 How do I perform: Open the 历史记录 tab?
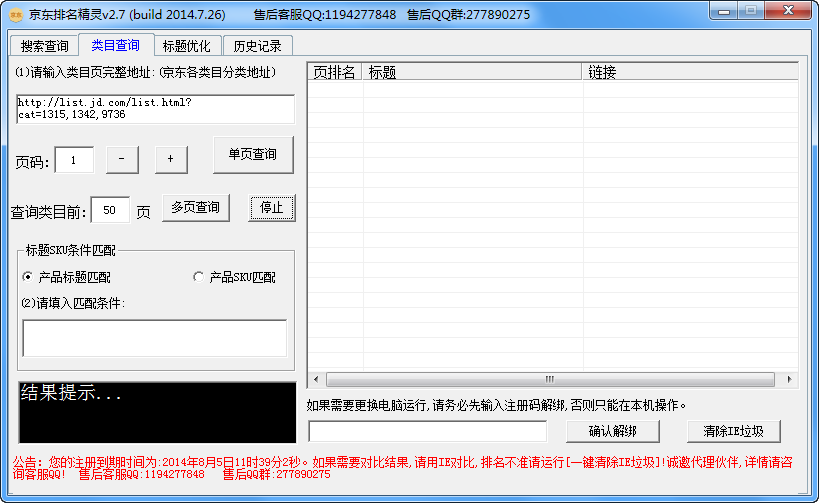pyautogui.click(x=257, y=46)
